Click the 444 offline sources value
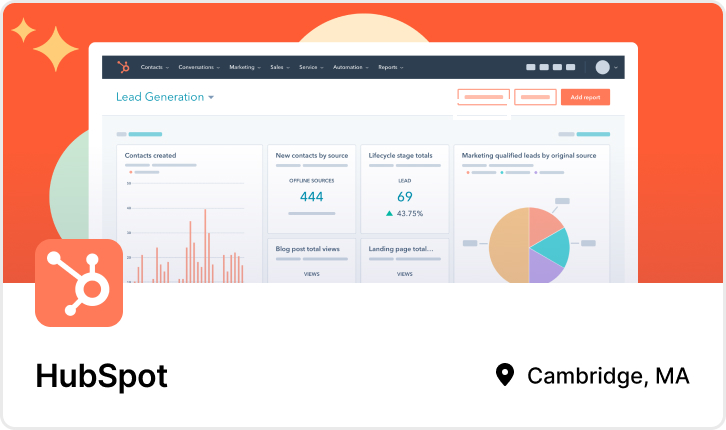 312,197
